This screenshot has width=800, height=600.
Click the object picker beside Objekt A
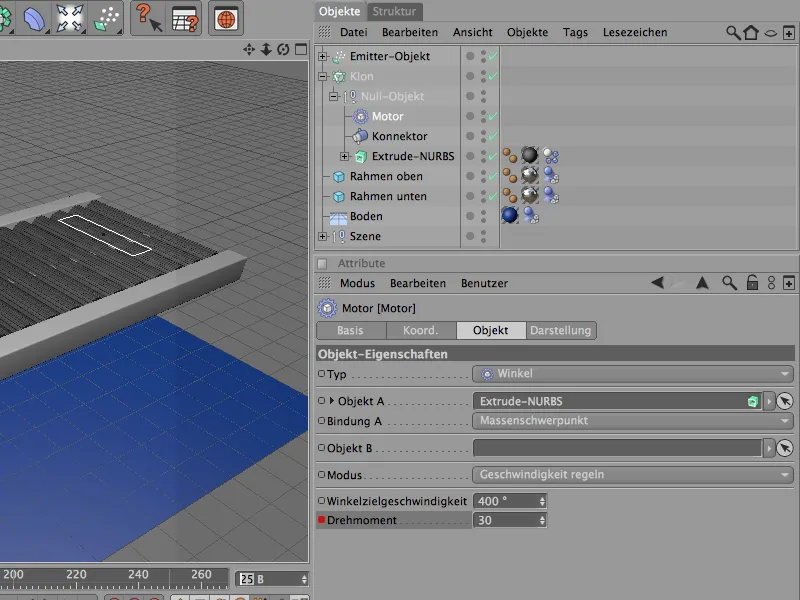pyautogui.click(x=785, y=401)
